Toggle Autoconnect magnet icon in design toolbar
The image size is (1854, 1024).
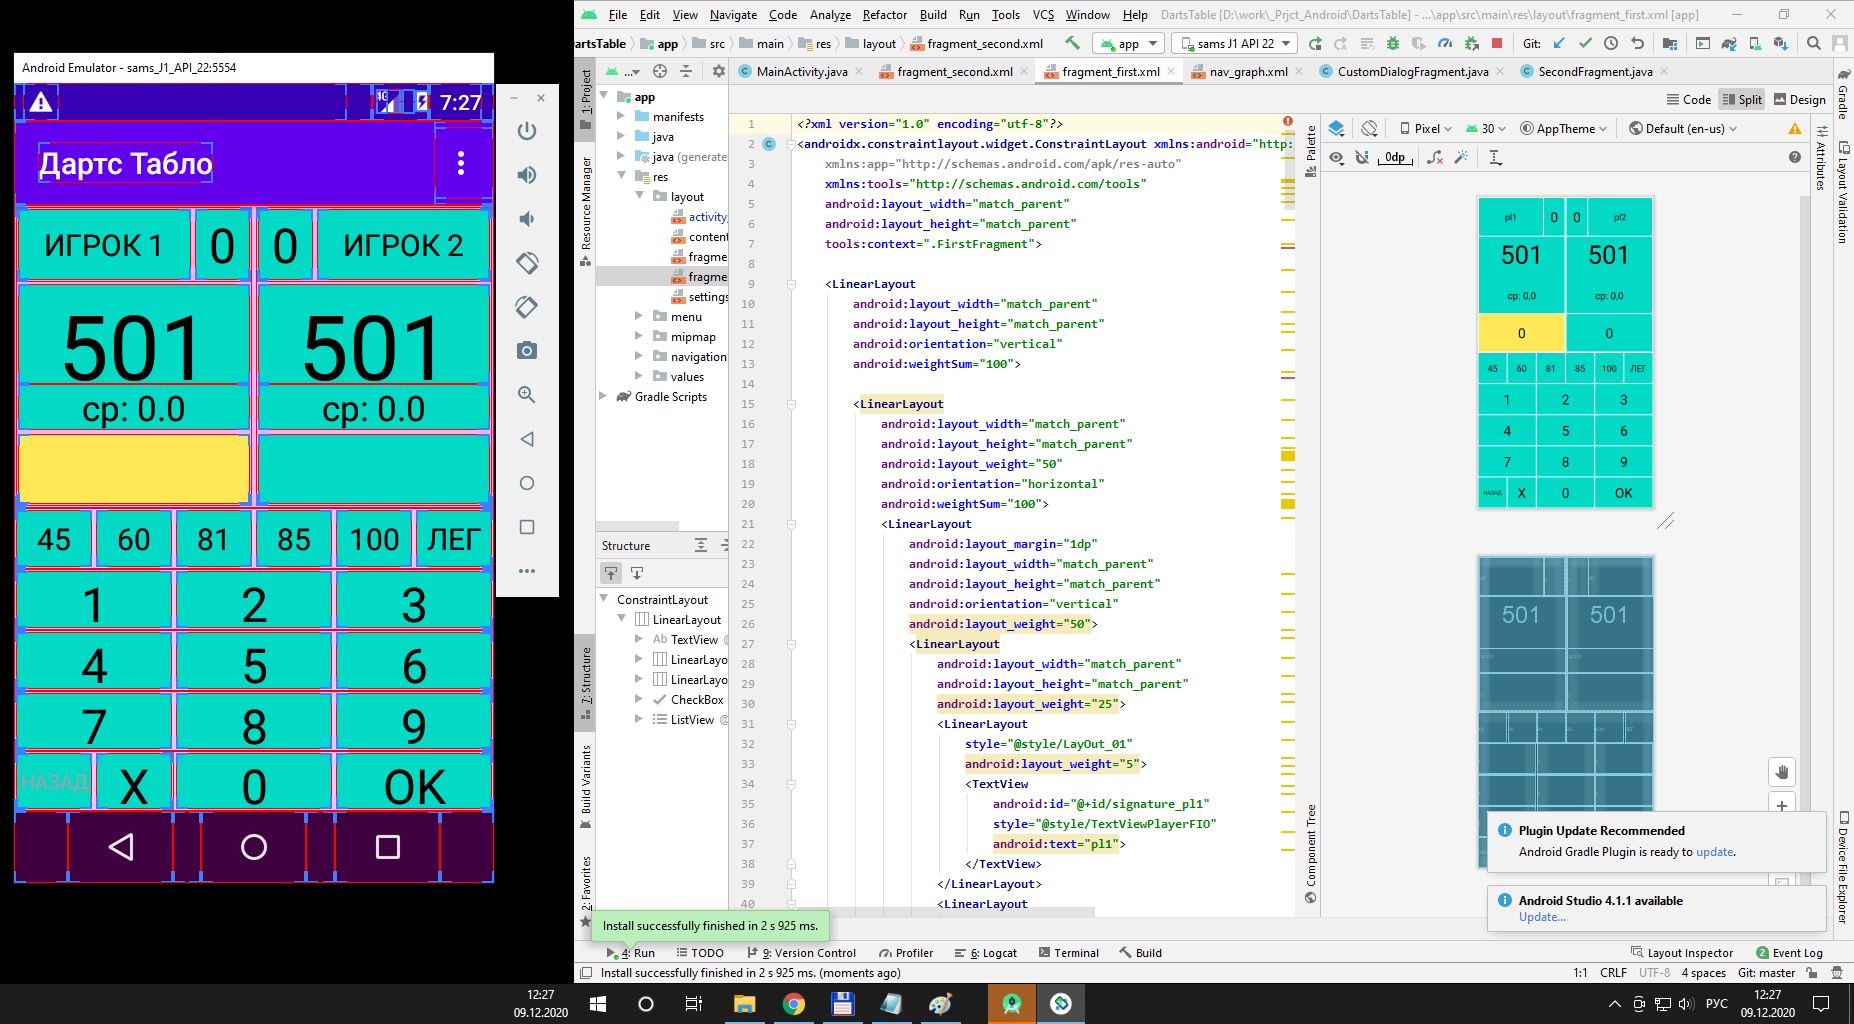click(x=1362, y=158)
